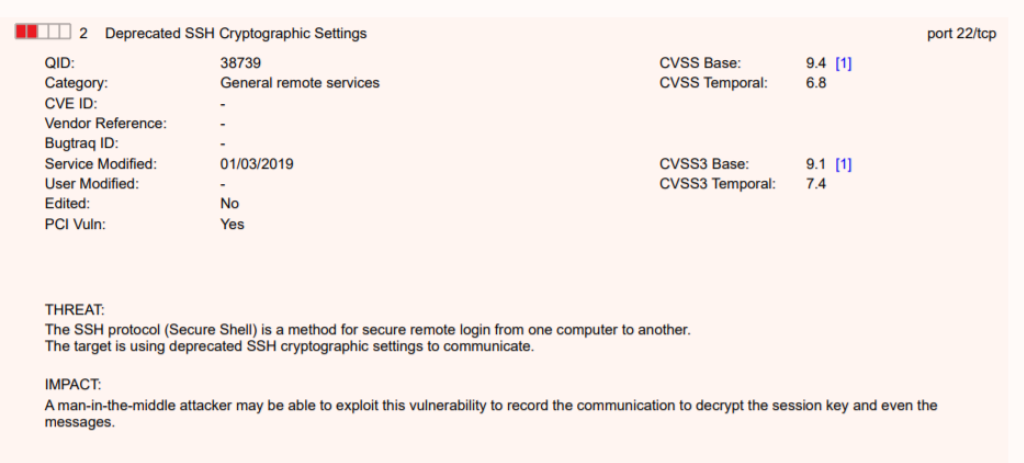Click the port 22/tcp label
1024x463 pixels.
tap(962, 34)
